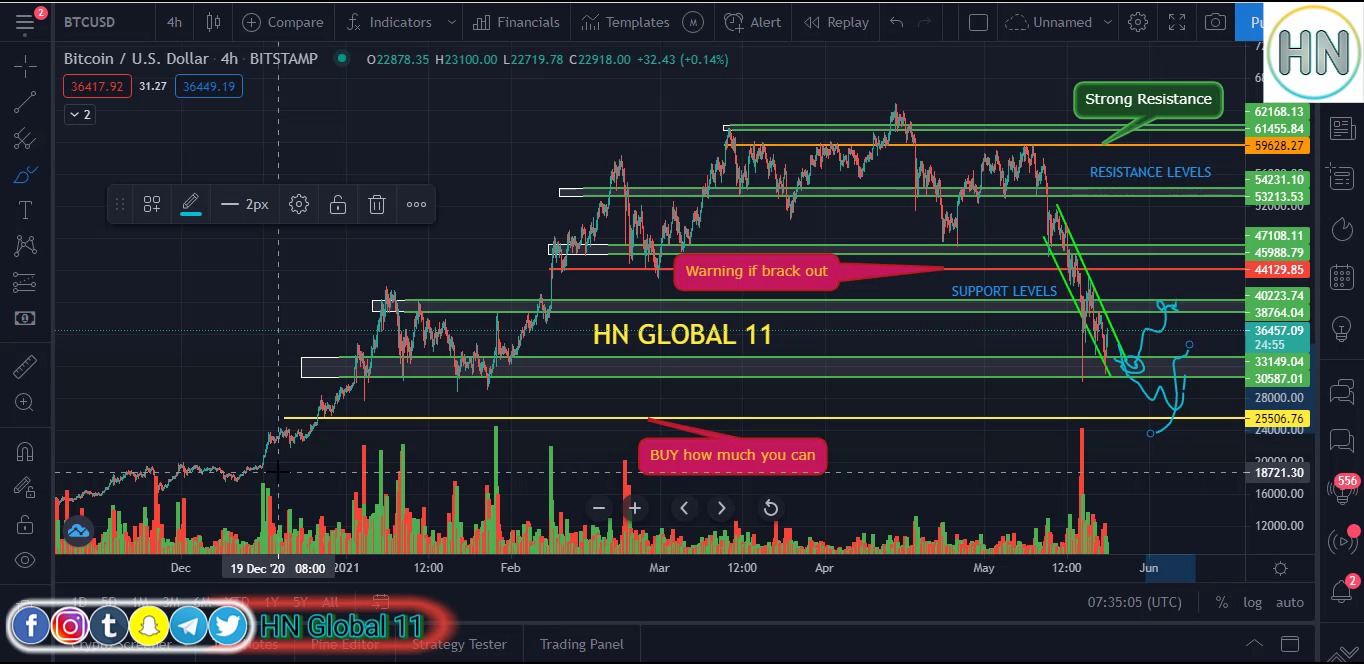
Task: Select the Text annotation tool
Action: [x=25, y=210]
